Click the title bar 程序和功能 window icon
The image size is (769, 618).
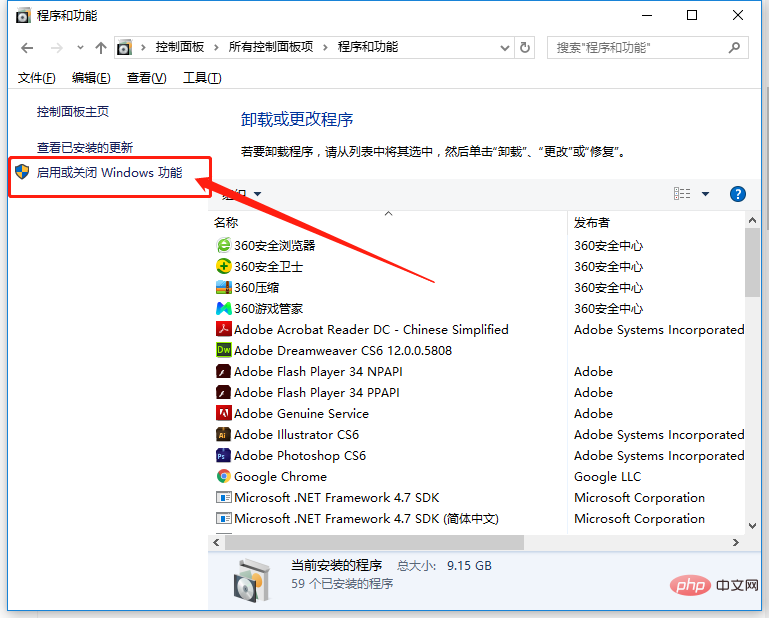click(23, 16)
